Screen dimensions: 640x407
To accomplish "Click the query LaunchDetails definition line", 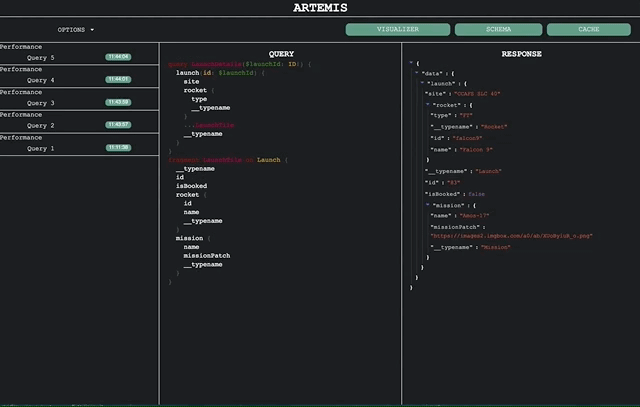I will click(x=240, y=64).
